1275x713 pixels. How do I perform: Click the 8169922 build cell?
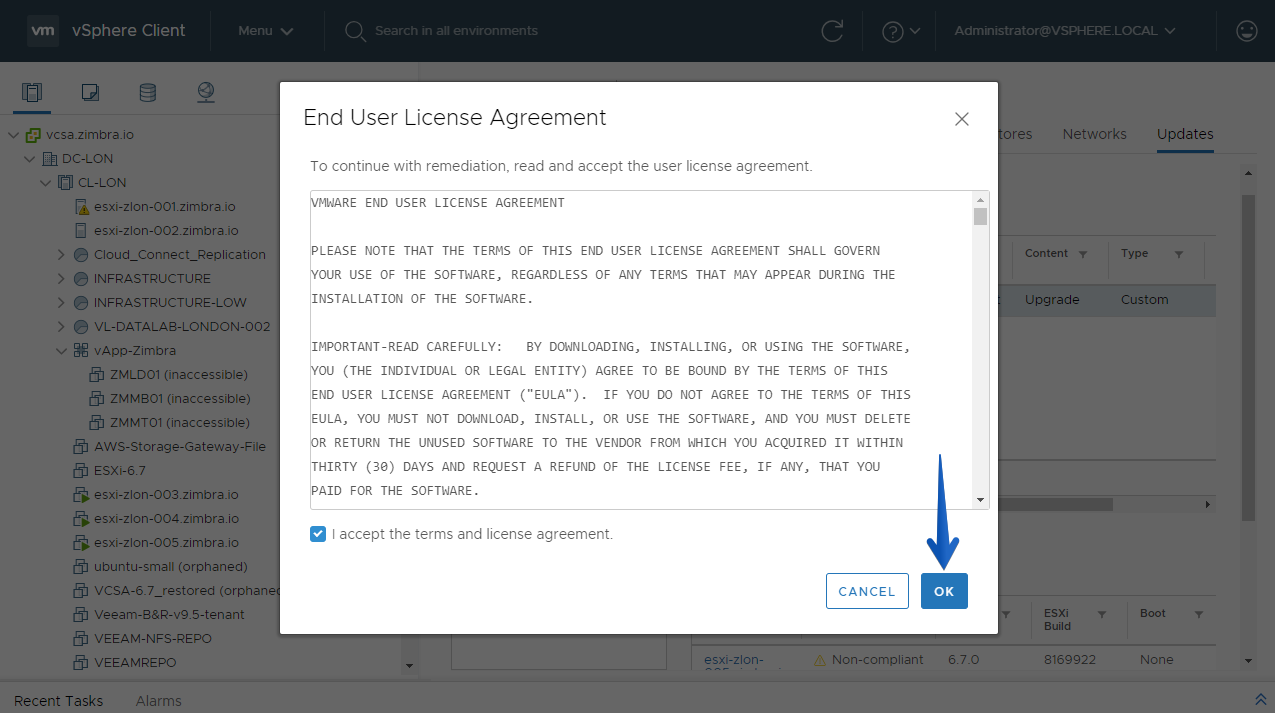tap(1072, 660)
